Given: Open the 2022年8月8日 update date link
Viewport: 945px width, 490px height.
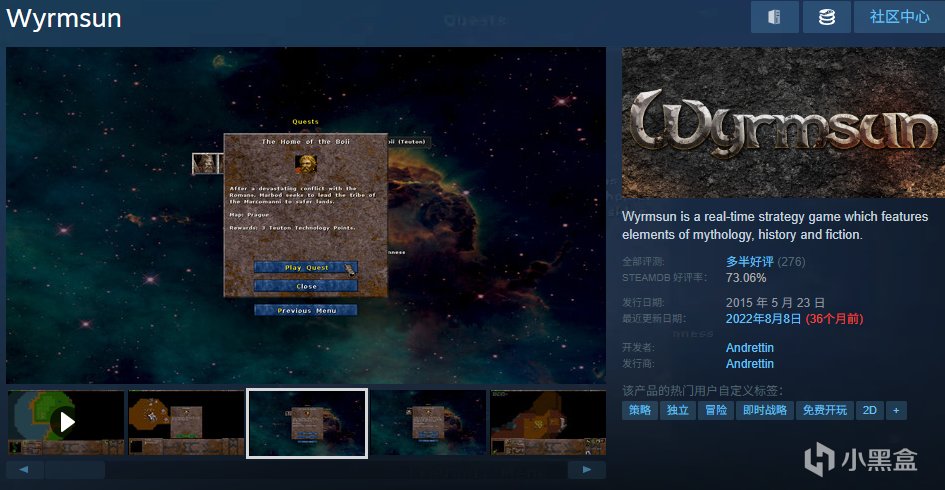Looking at the screenshot, I should pyautogui.click(x=763, y=319).
